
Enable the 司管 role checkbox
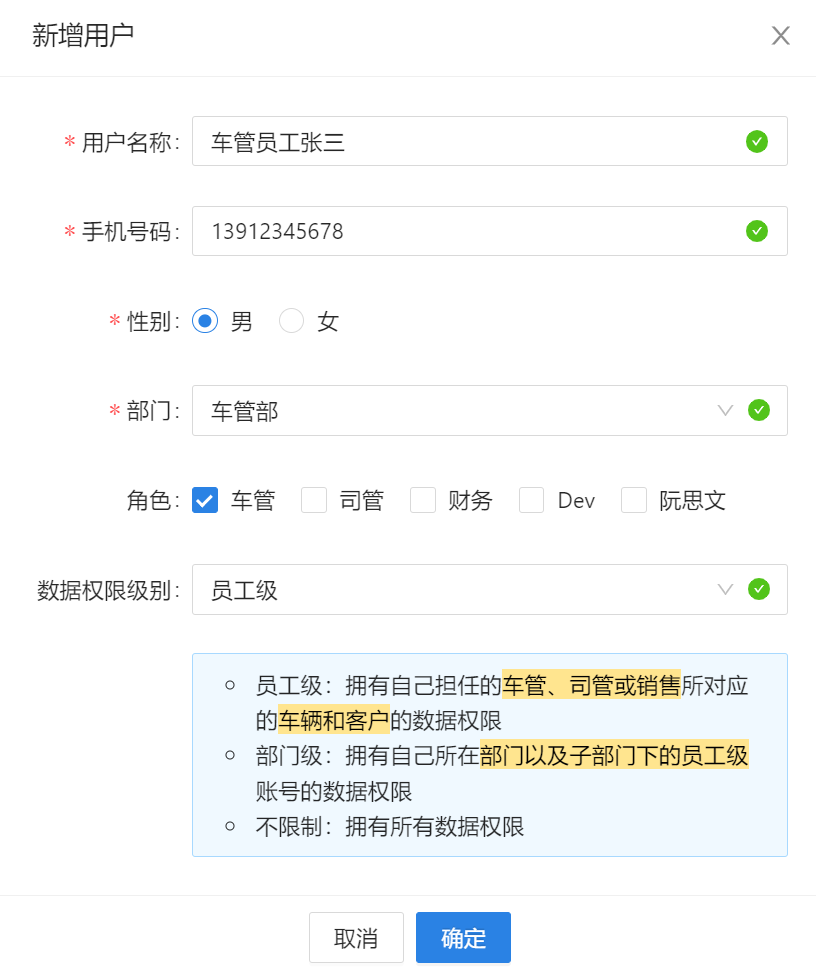tap(314, 500)
